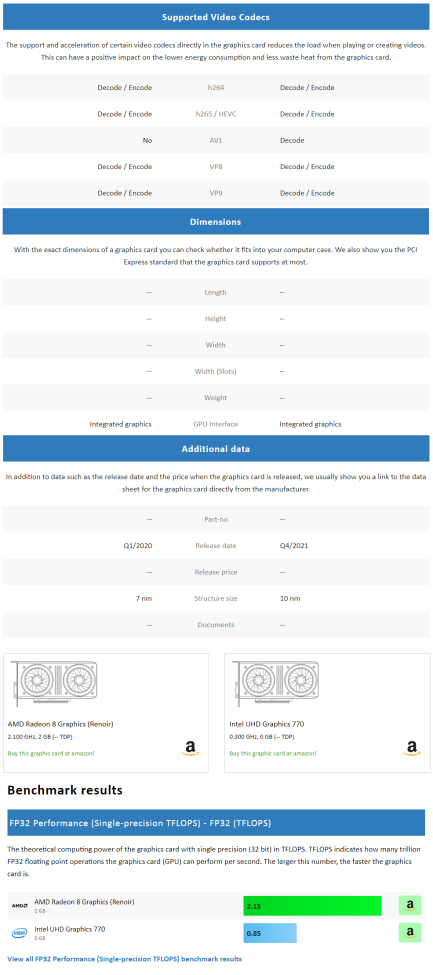The height and width of the screenshot is (975, 433).
Task: Click the Dimensions section header
Action: [216, 221]
